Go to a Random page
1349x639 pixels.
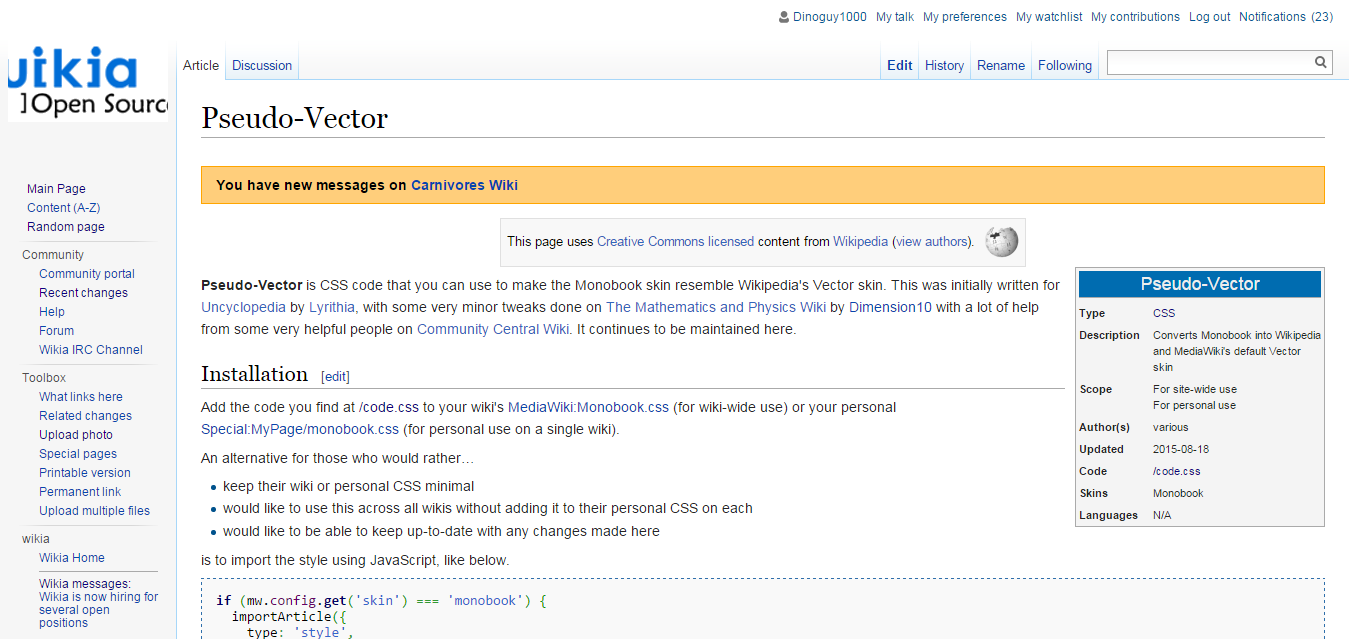pyautogui.click(x=65, y=226)
